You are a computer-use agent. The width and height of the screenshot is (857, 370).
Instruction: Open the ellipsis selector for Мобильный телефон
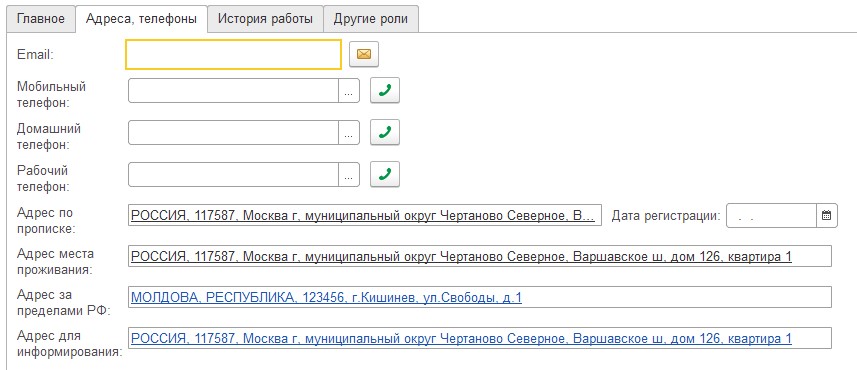coord(349,91)
